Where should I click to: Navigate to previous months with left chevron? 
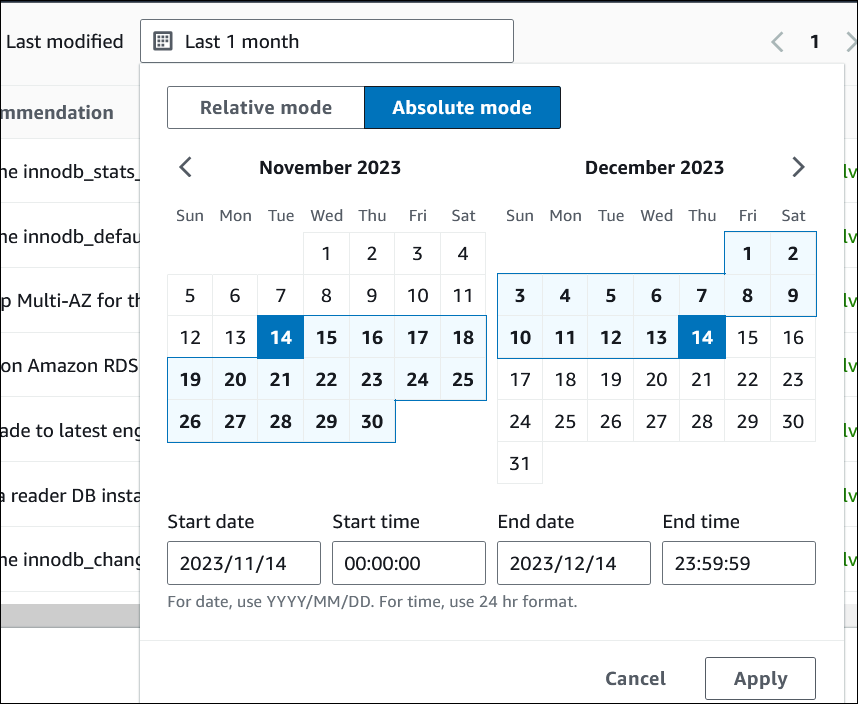(x=185, y=167)
